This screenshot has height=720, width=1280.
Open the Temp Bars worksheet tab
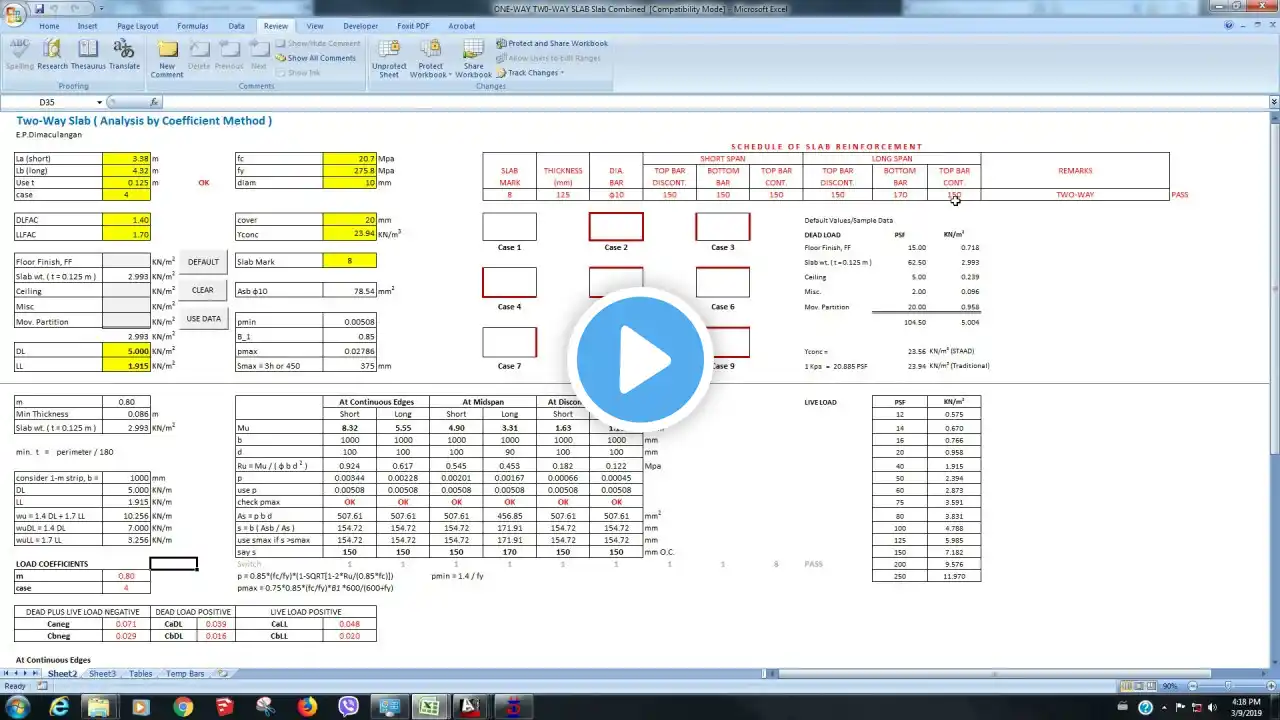(185, 674)
